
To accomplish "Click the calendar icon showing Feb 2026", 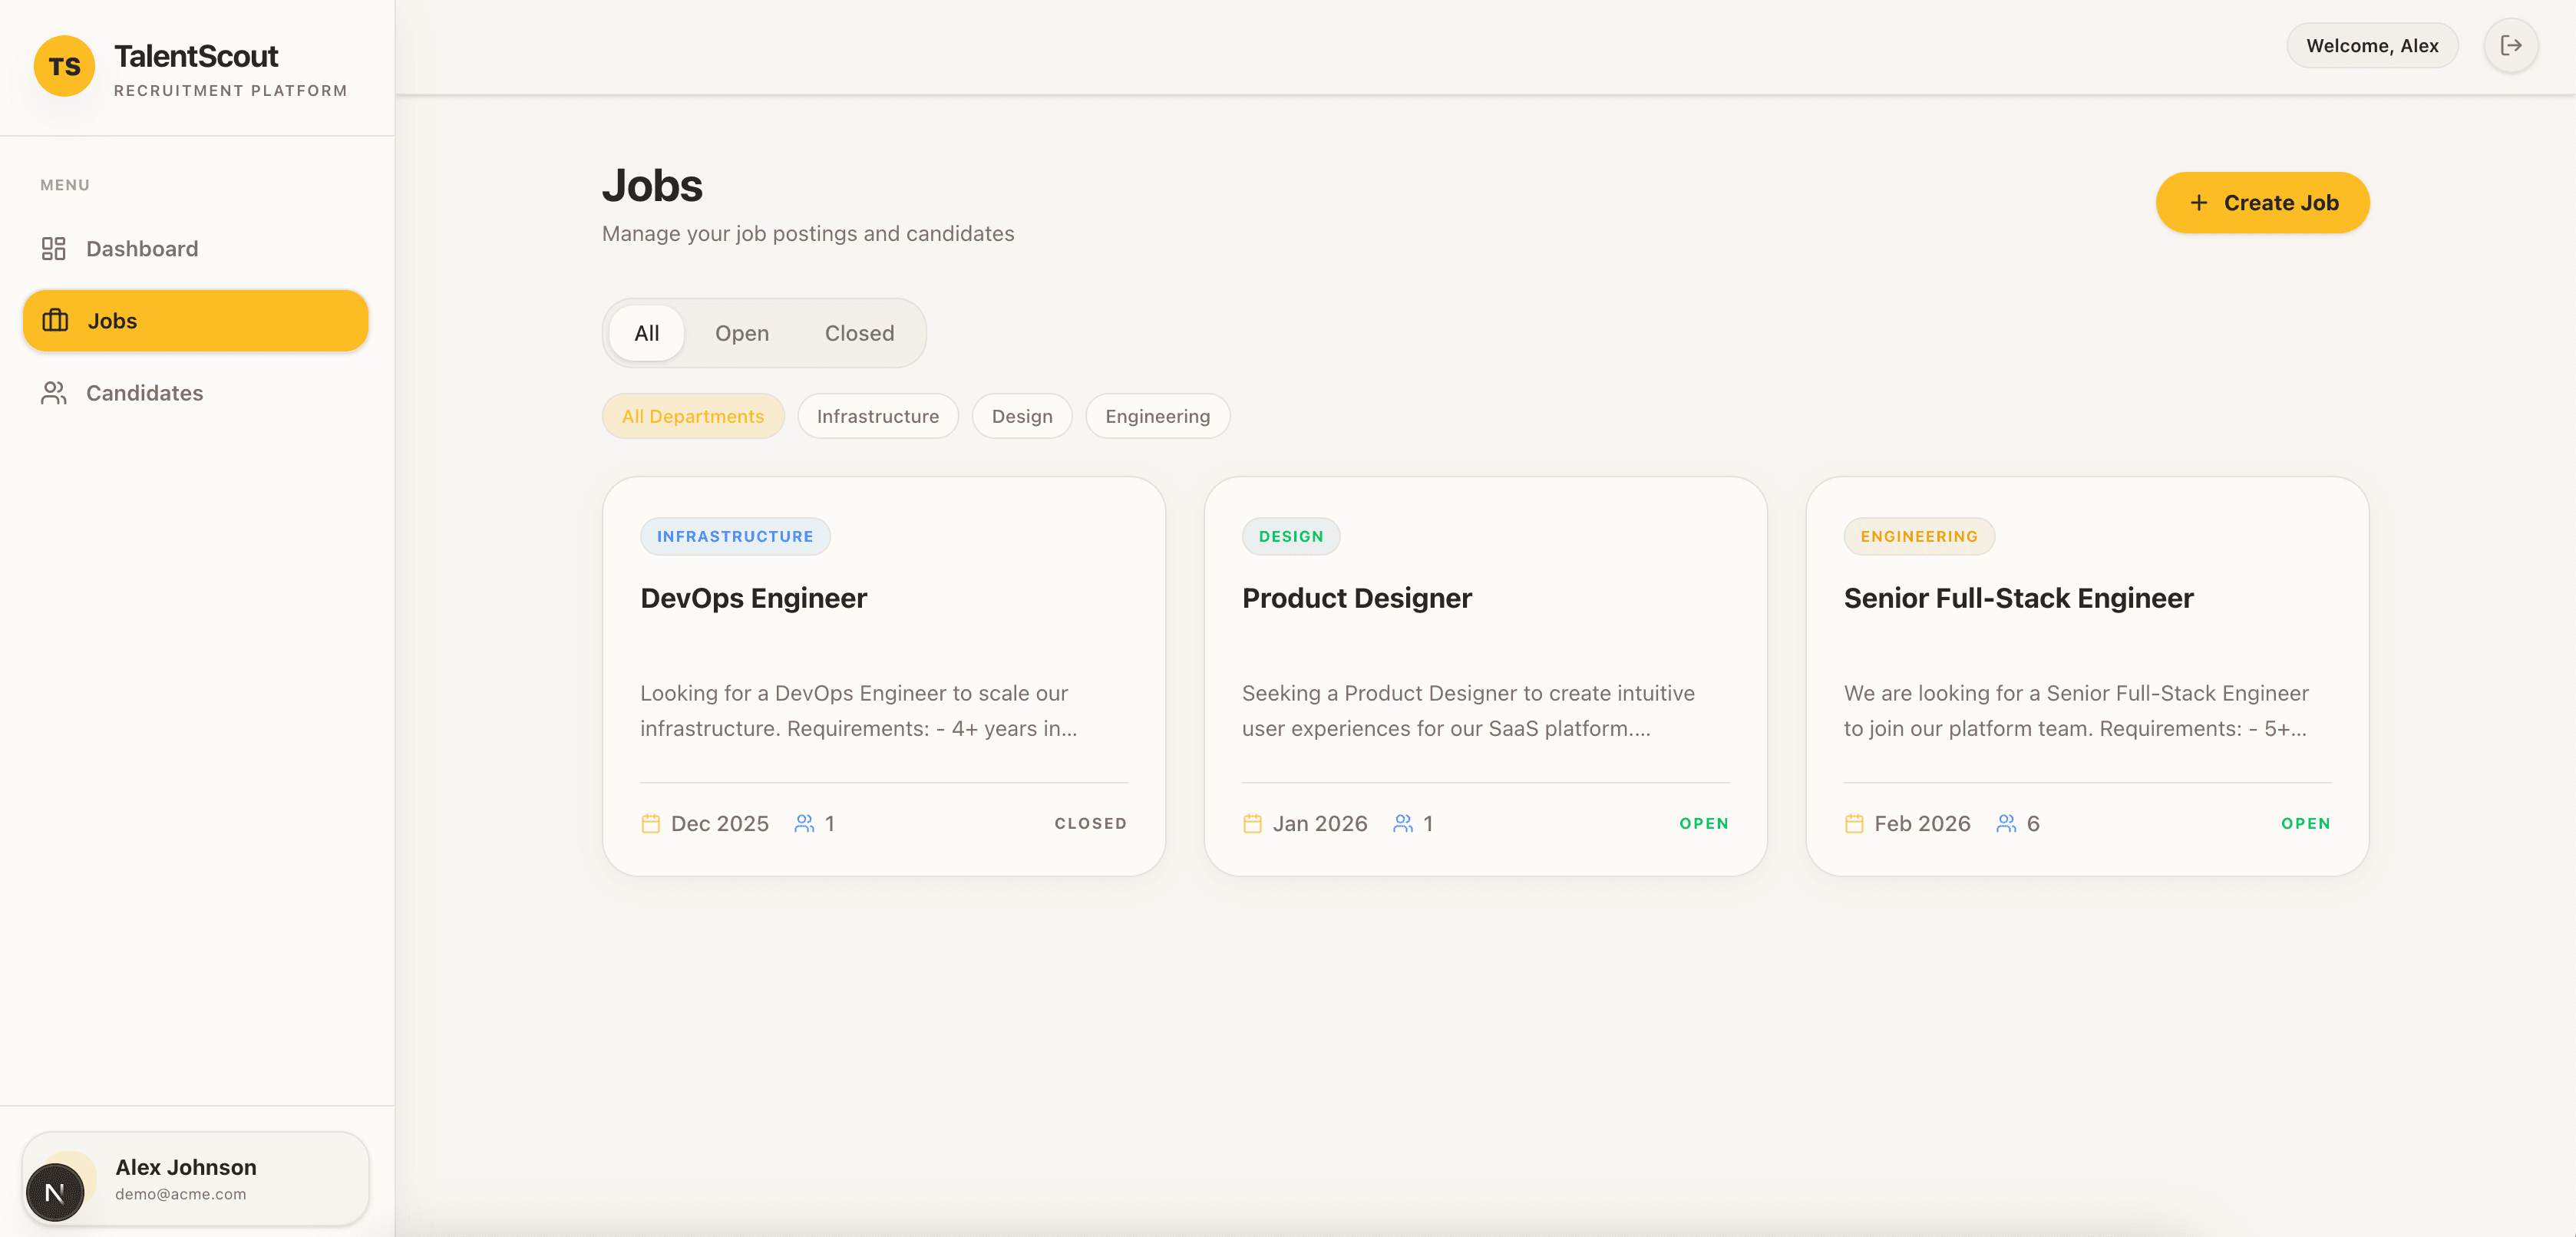I will pyautogui.click(x=1853, y=822).
